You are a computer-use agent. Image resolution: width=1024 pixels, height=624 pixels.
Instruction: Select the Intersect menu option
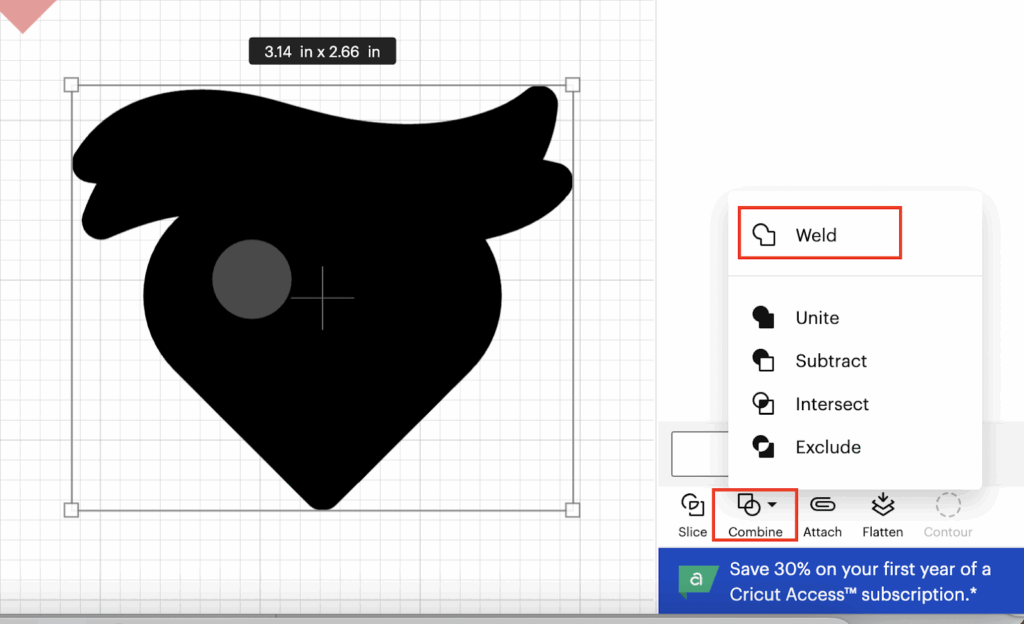click(x=831, y=404)
